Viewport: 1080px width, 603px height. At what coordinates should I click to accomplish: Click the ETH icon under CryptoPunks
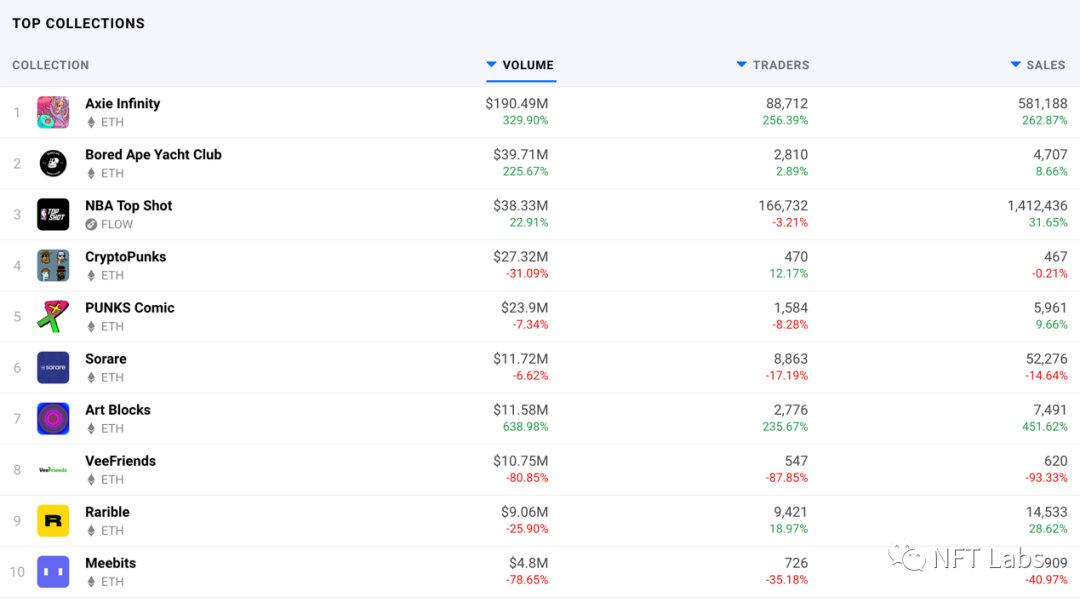click(91, 276)
